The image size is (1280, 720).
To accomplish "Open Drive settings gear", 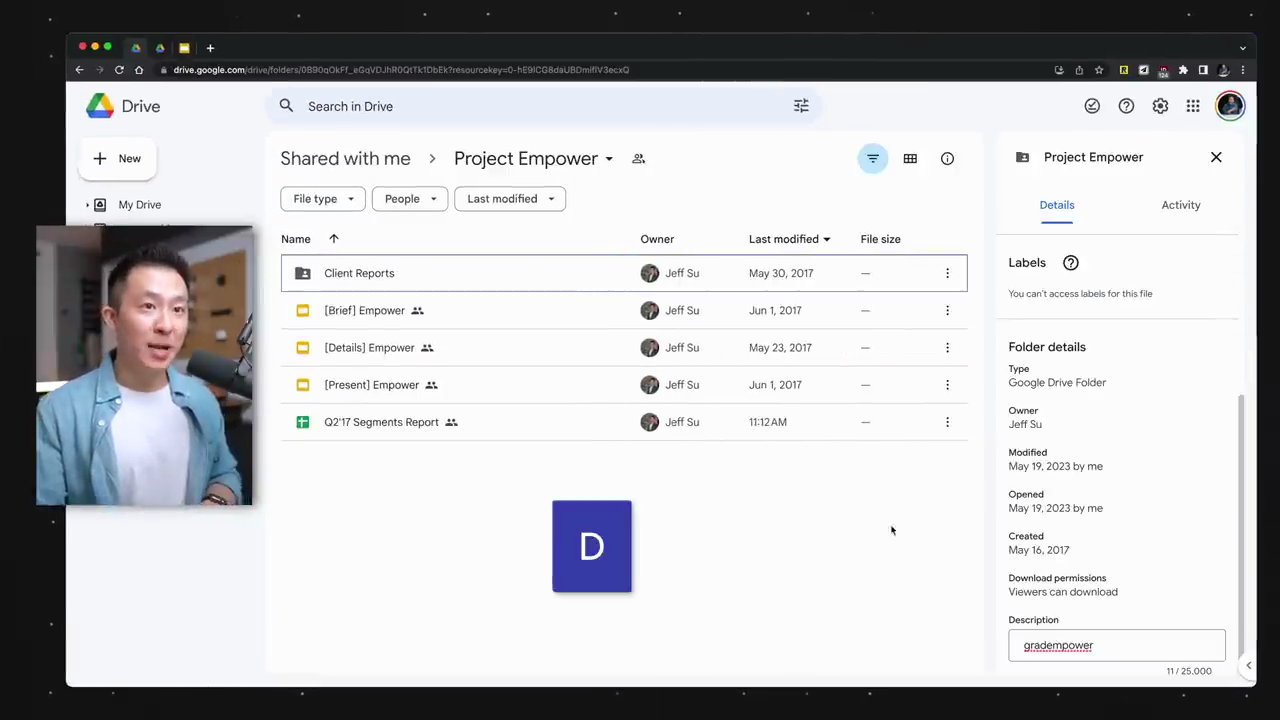I will tap(1160, 106).
